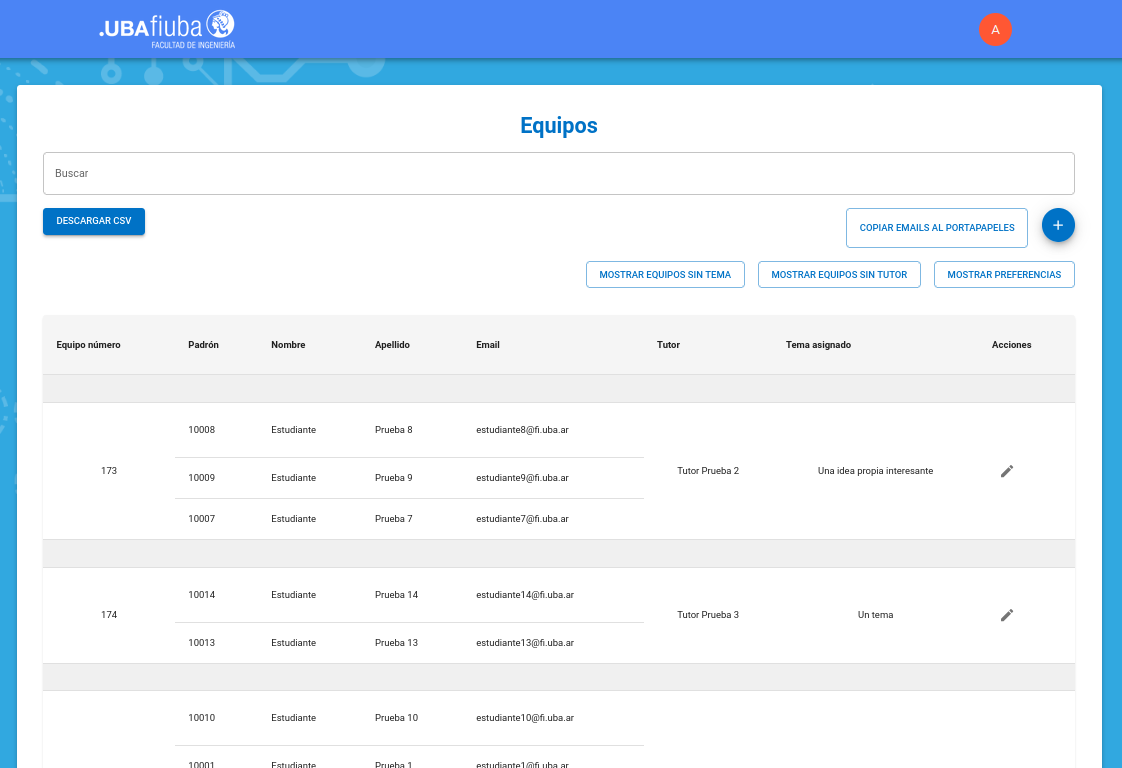Click the Email column header
Screen dimensions: 1122x768
click(487, 345)
